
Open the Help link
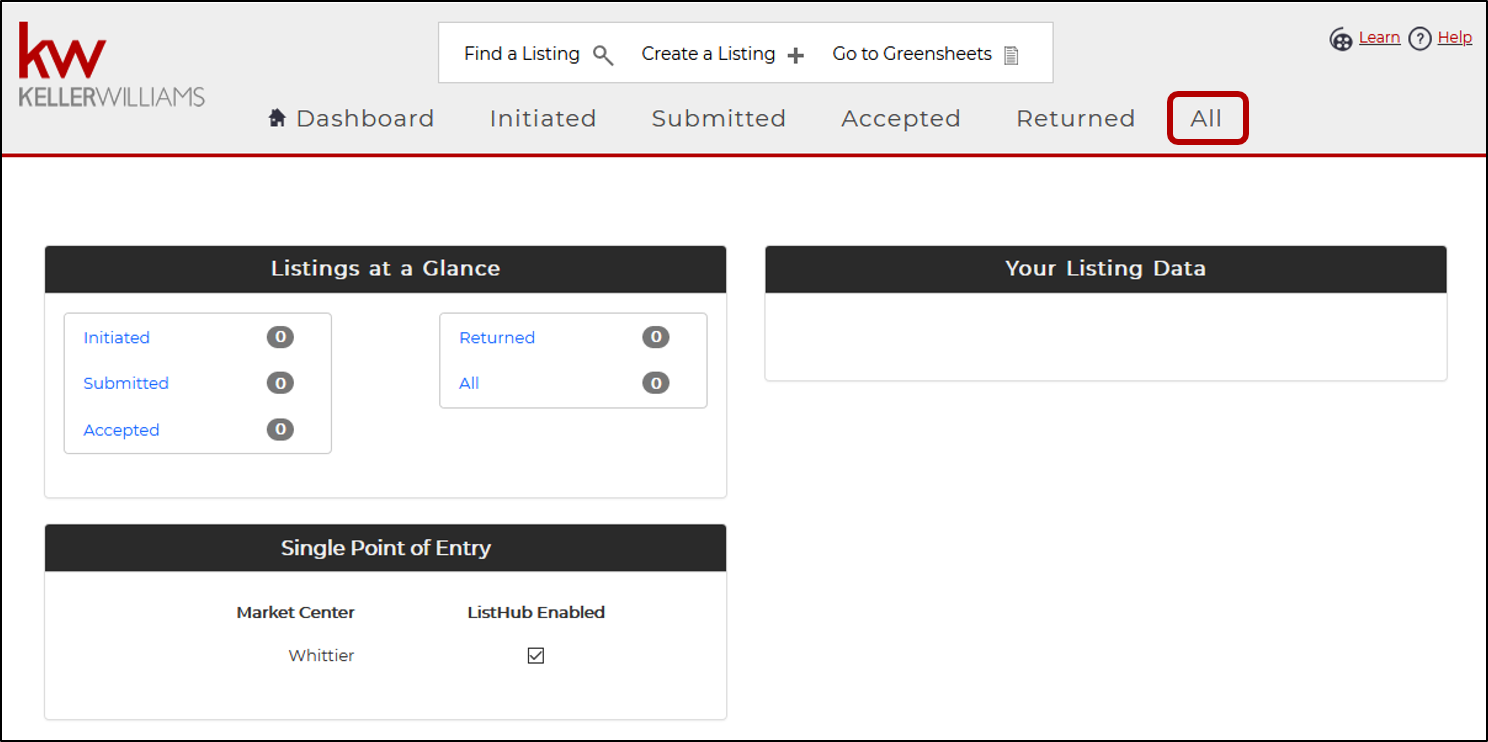(x=1454, y=38)
